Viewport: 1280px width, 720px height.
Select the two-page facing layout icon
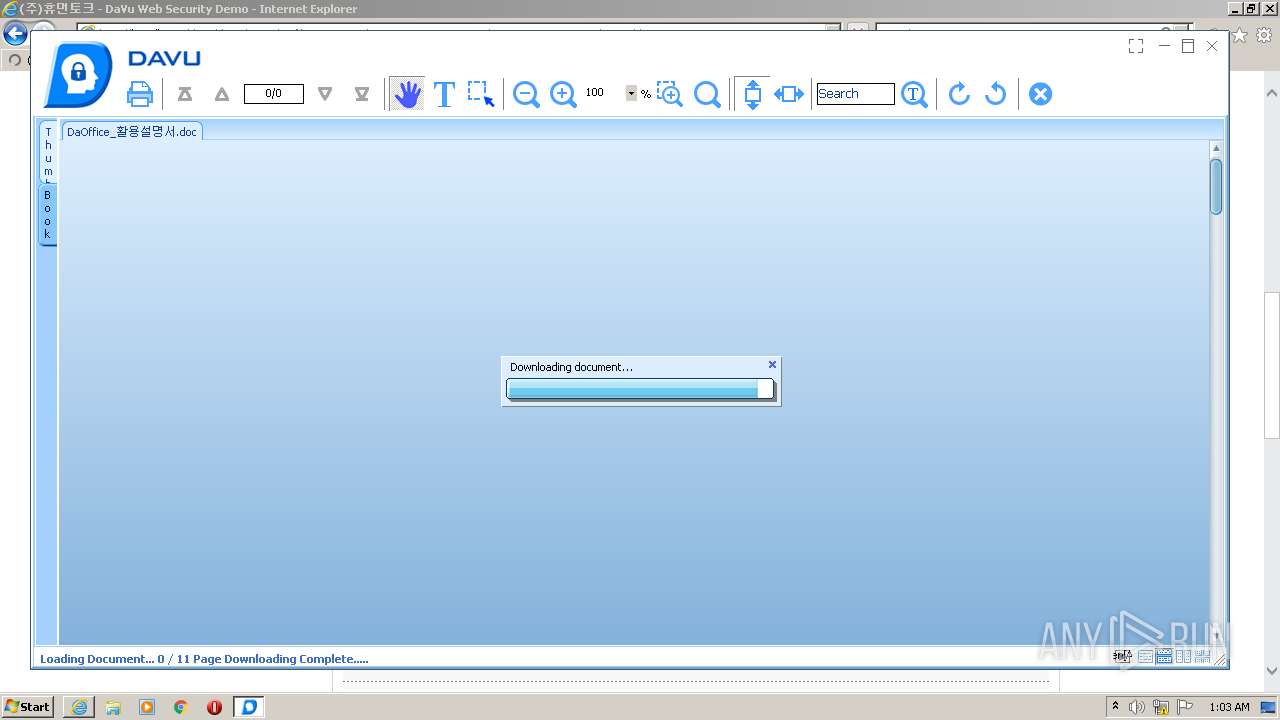pos(1184,656)
